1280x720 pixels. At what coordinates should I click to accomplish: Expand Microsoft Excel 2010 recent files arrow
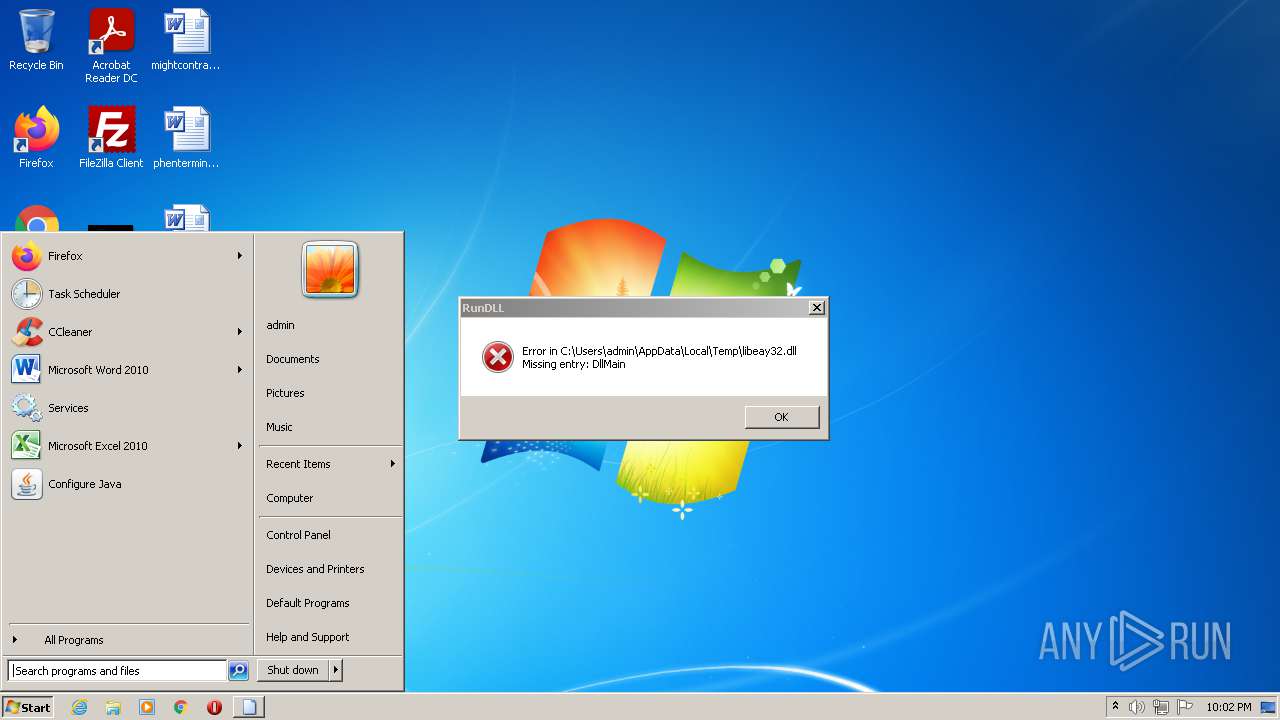coord(240,446)
